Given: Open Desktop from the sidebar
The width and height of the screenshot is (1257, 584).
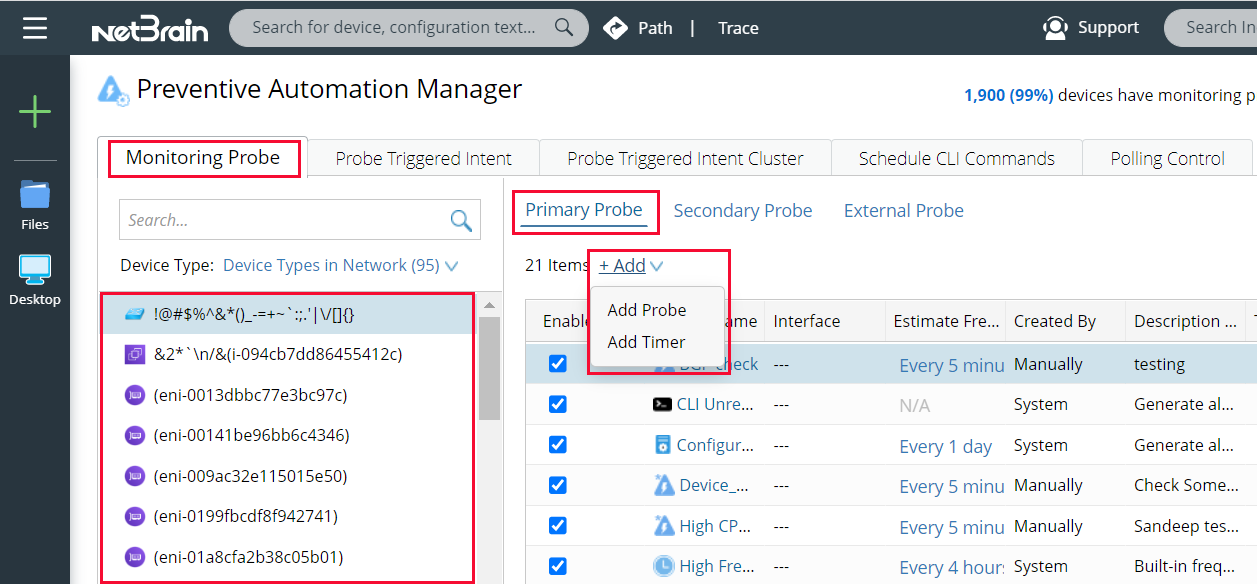Looking at the screenshot, I should point(35,275).
